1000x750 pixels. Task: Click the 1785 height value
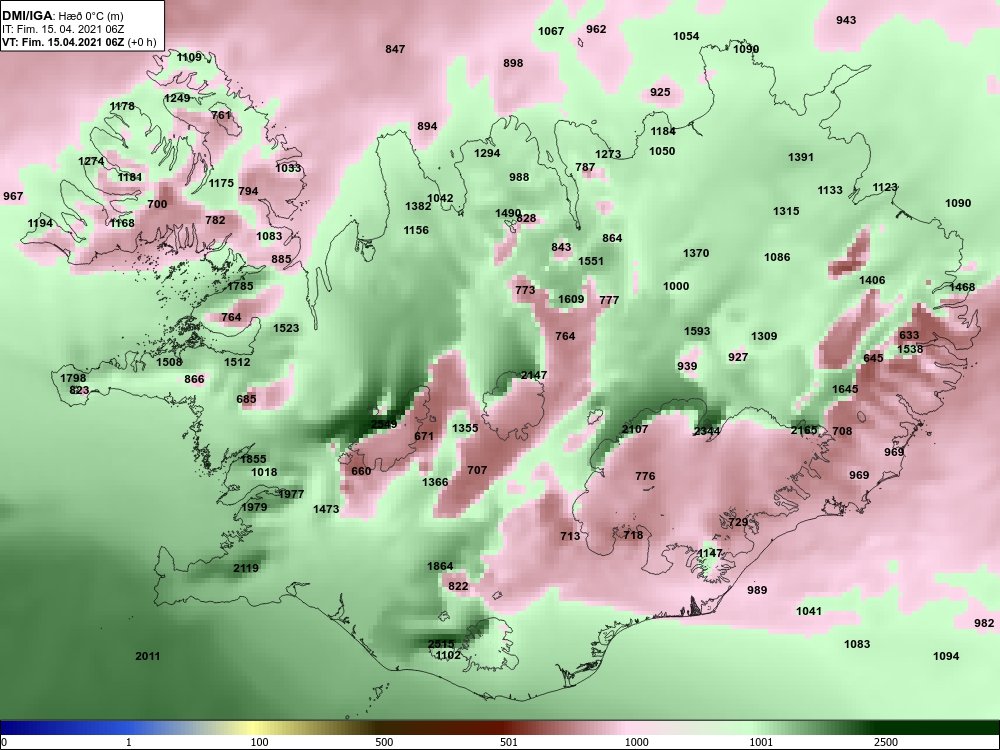(x=240, y=286)
